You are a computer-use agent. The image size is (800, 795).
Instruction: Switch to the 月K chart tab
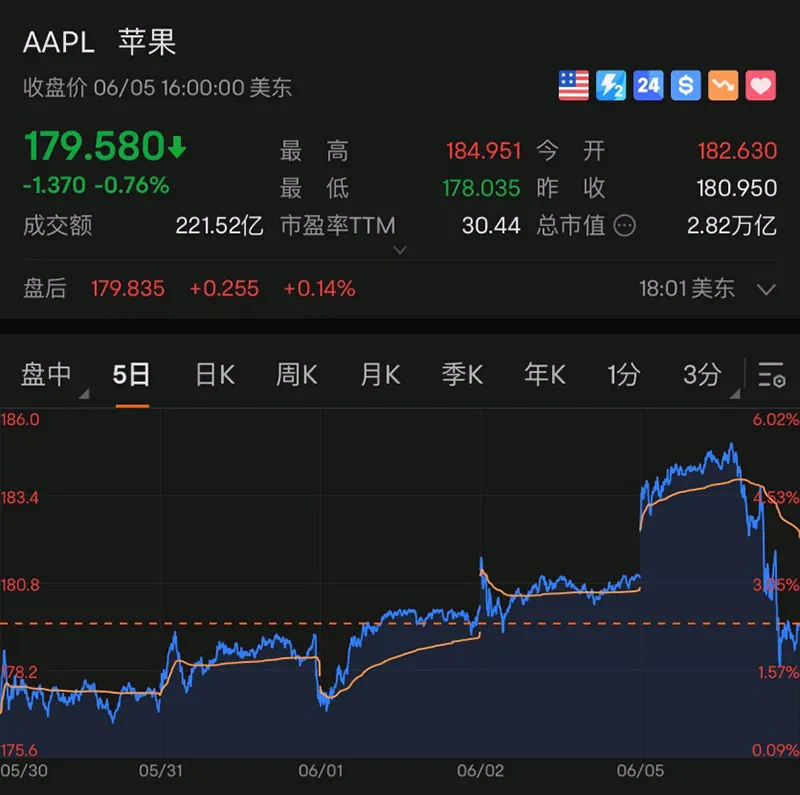click(381, 375)
